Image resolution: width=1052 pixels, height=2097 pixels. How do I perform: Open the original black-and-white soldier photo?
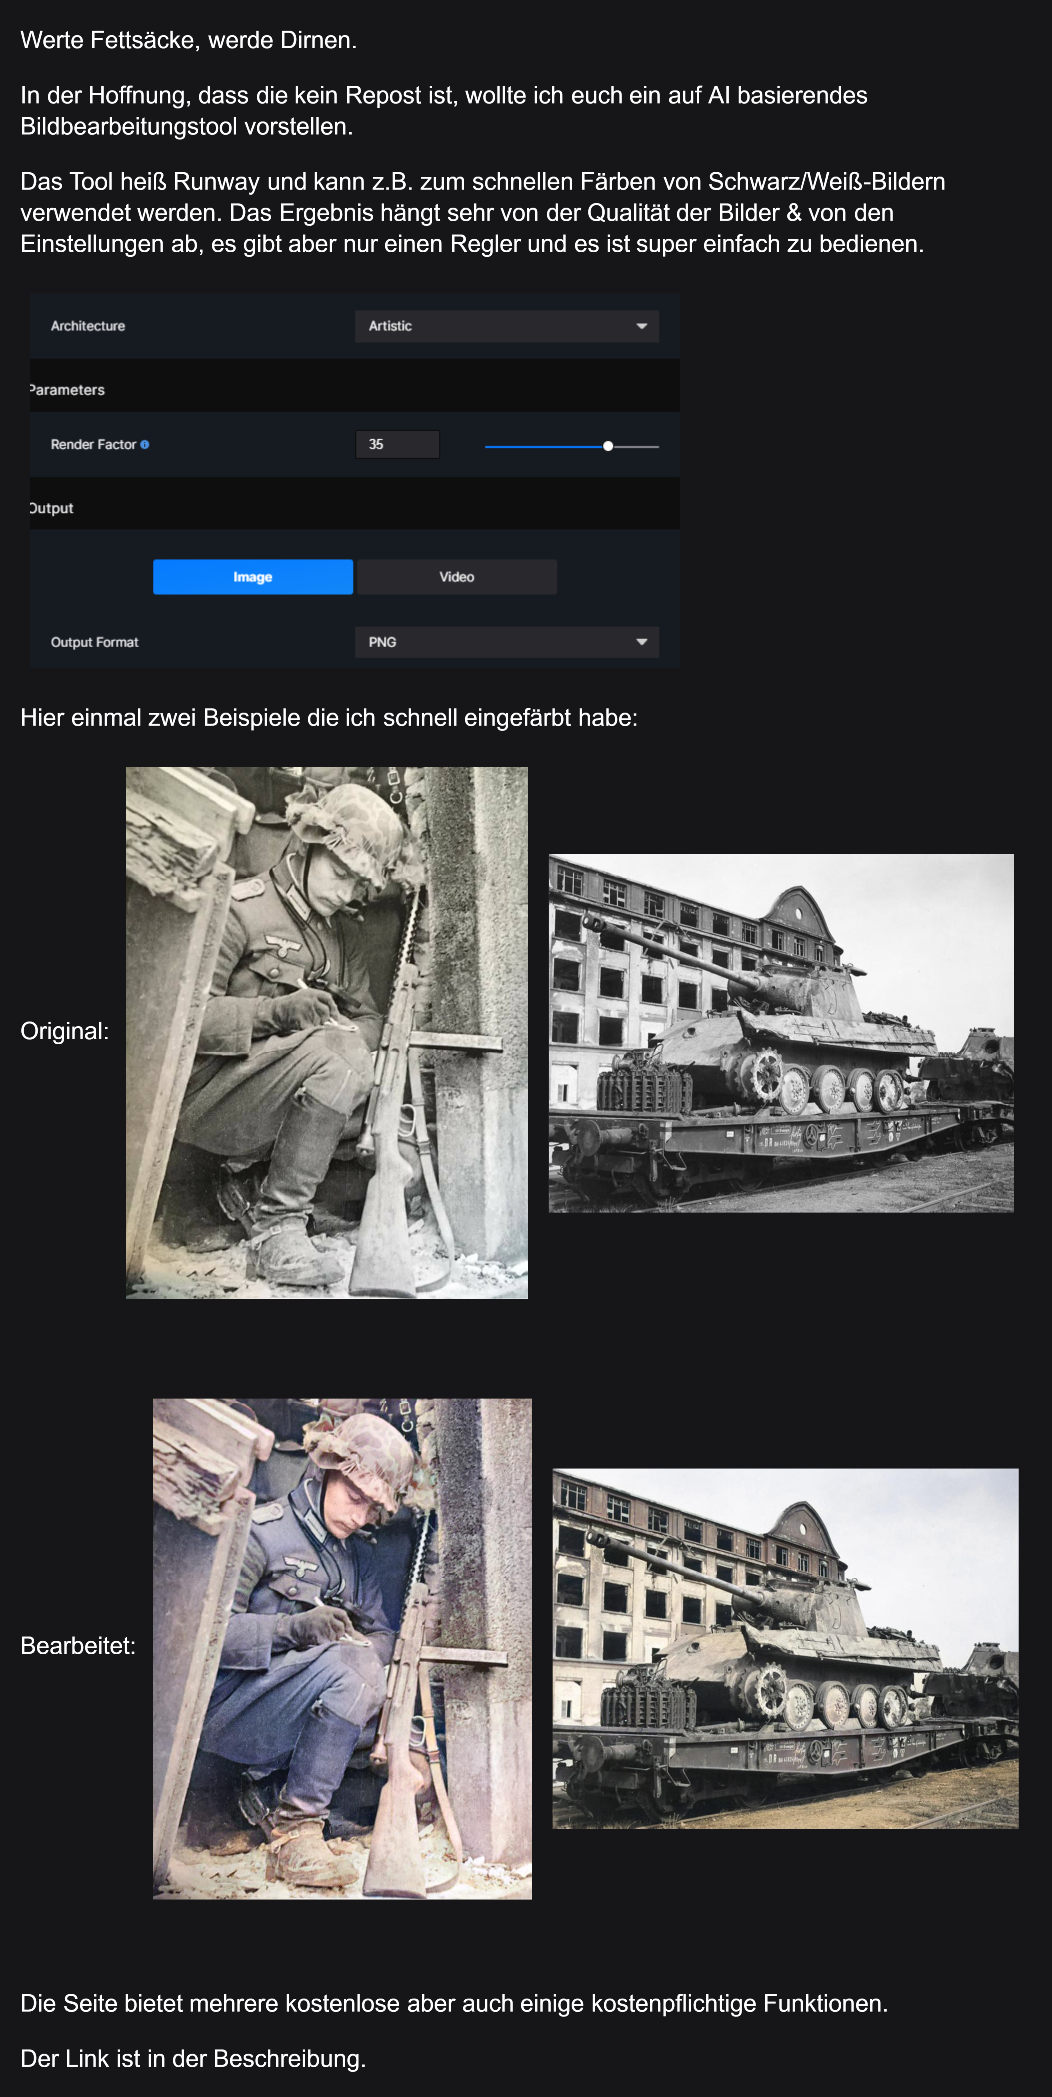pos(327,1032)
